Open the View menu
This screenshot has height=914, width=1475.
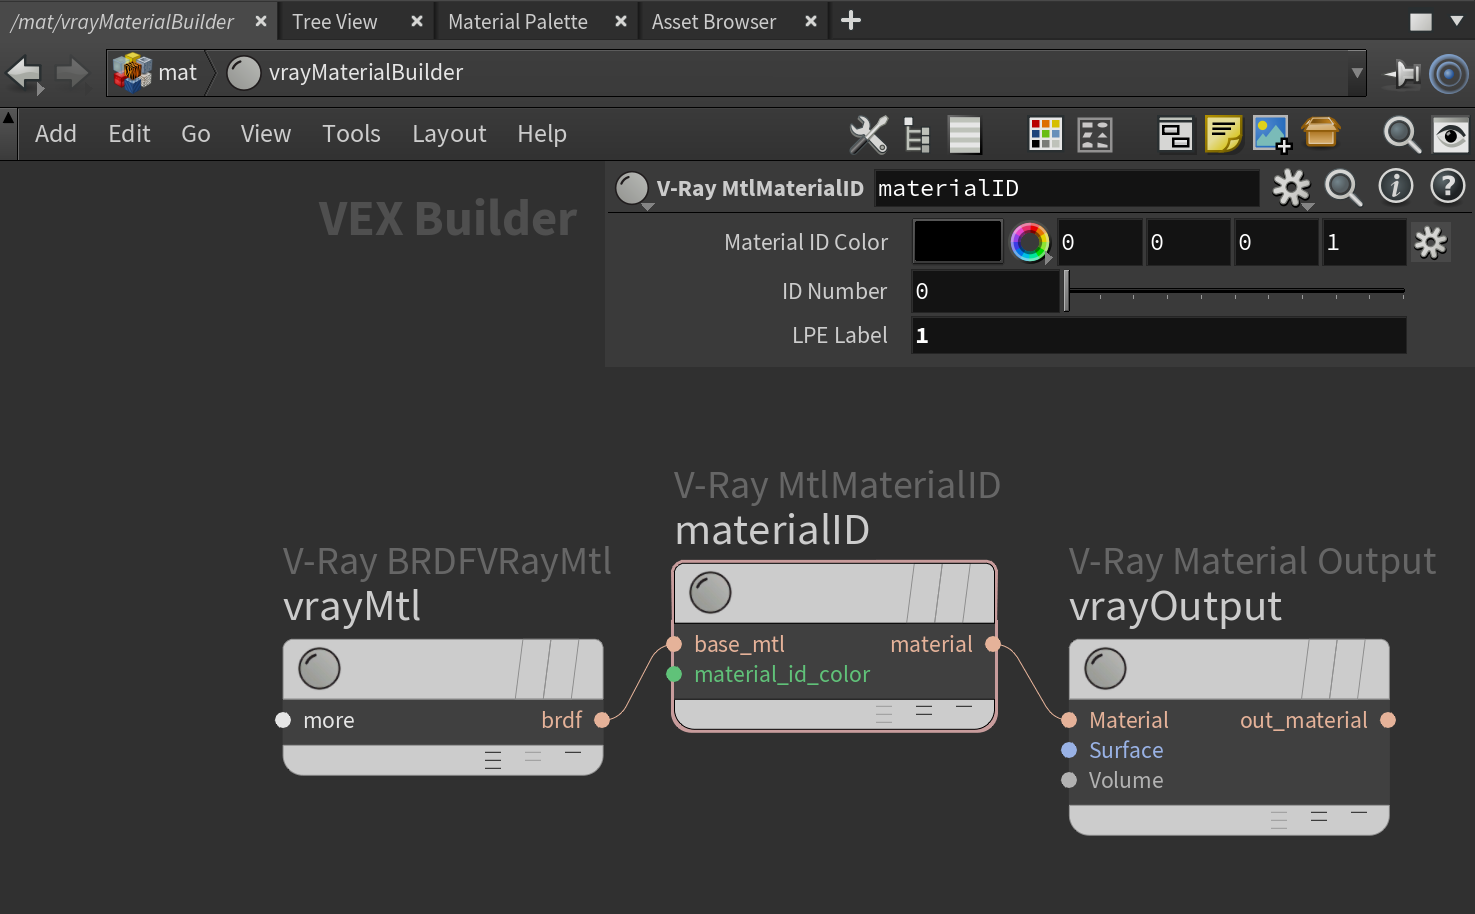point(266,134)
